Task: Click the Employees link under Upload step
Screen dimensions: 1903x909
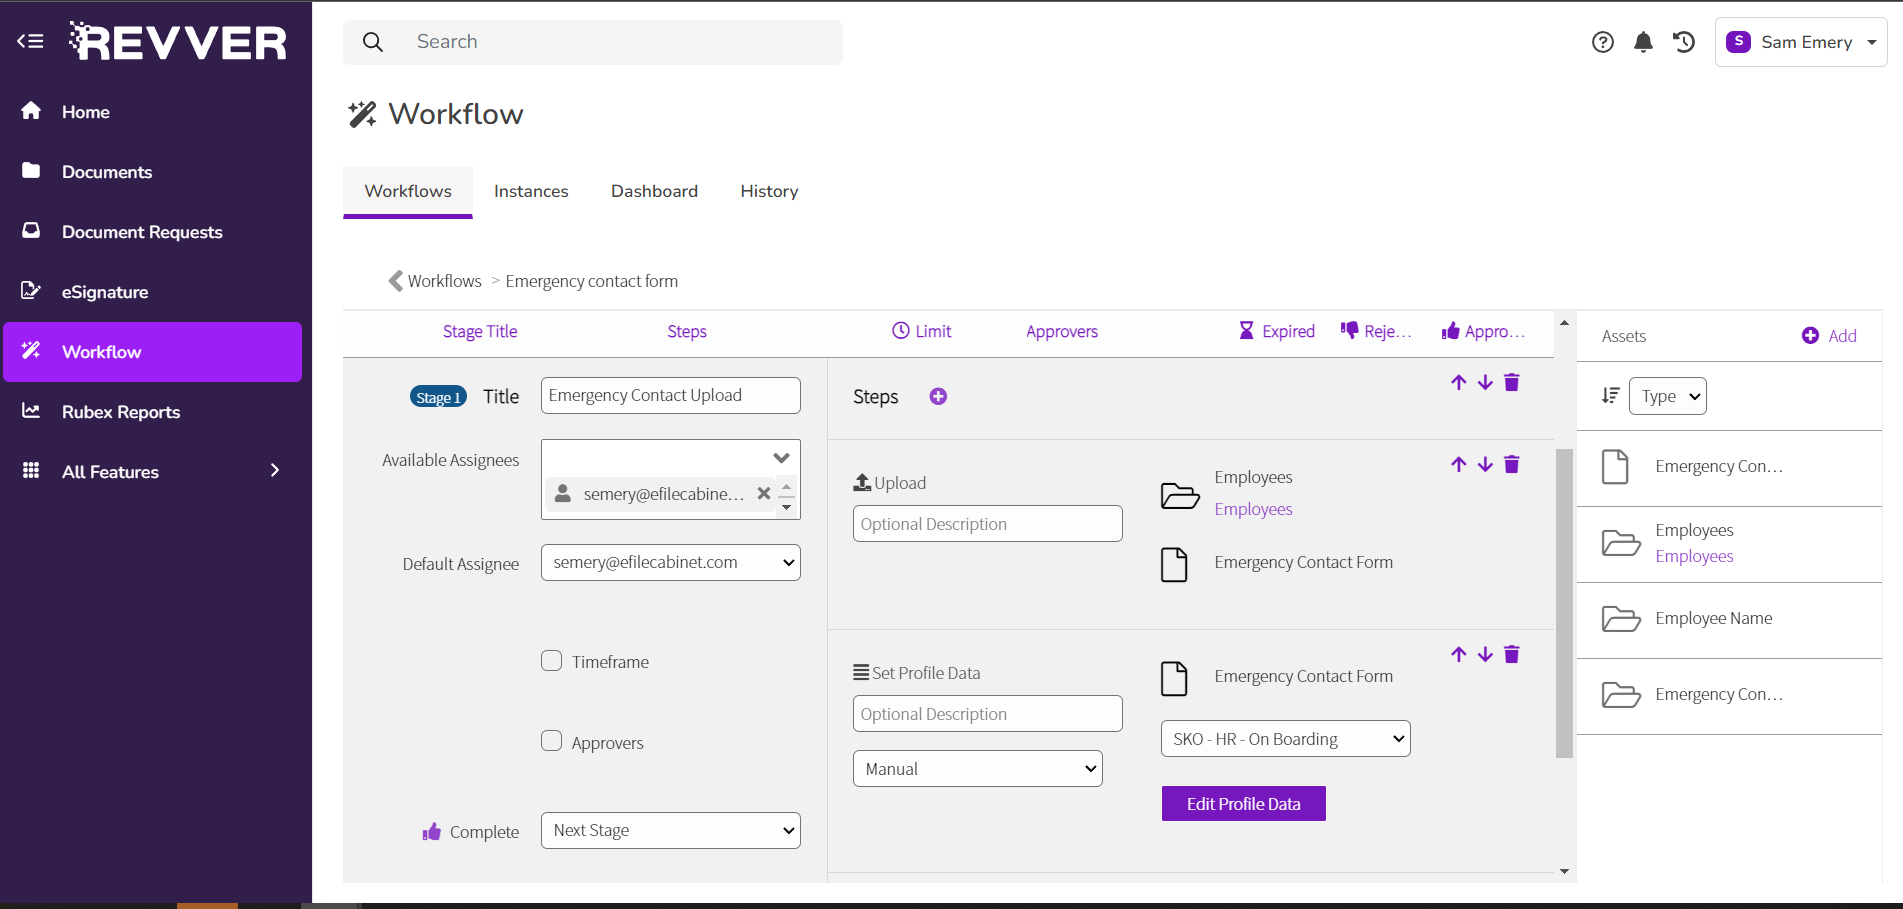Action: coord(1253,509)
